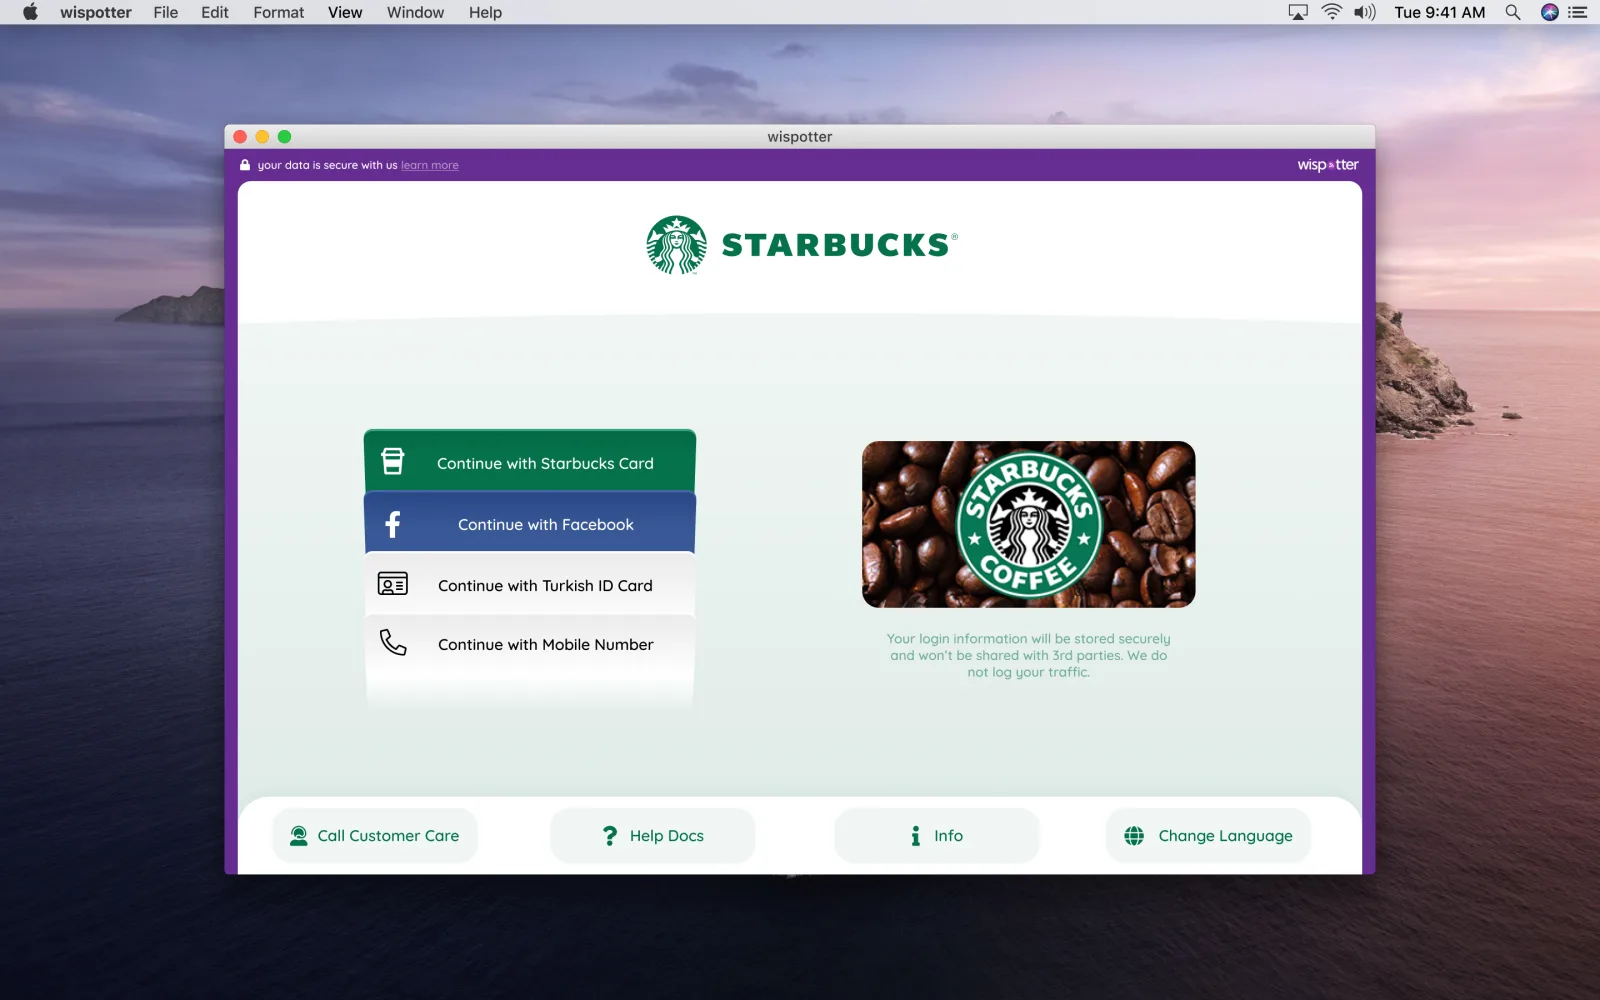Click the Starbucks Coffee beans card image
Screen dimensions: 1600x1000
tap(1029, 524)
